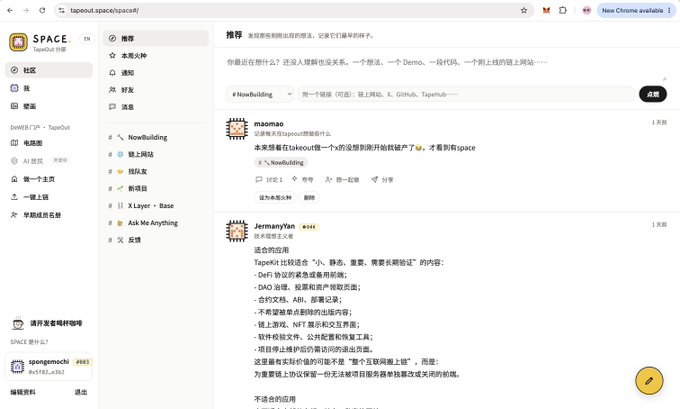The width and height of the screenshot is (680, 409).
Task: Open 通知 notifications with bell icon
Action: 155,73
